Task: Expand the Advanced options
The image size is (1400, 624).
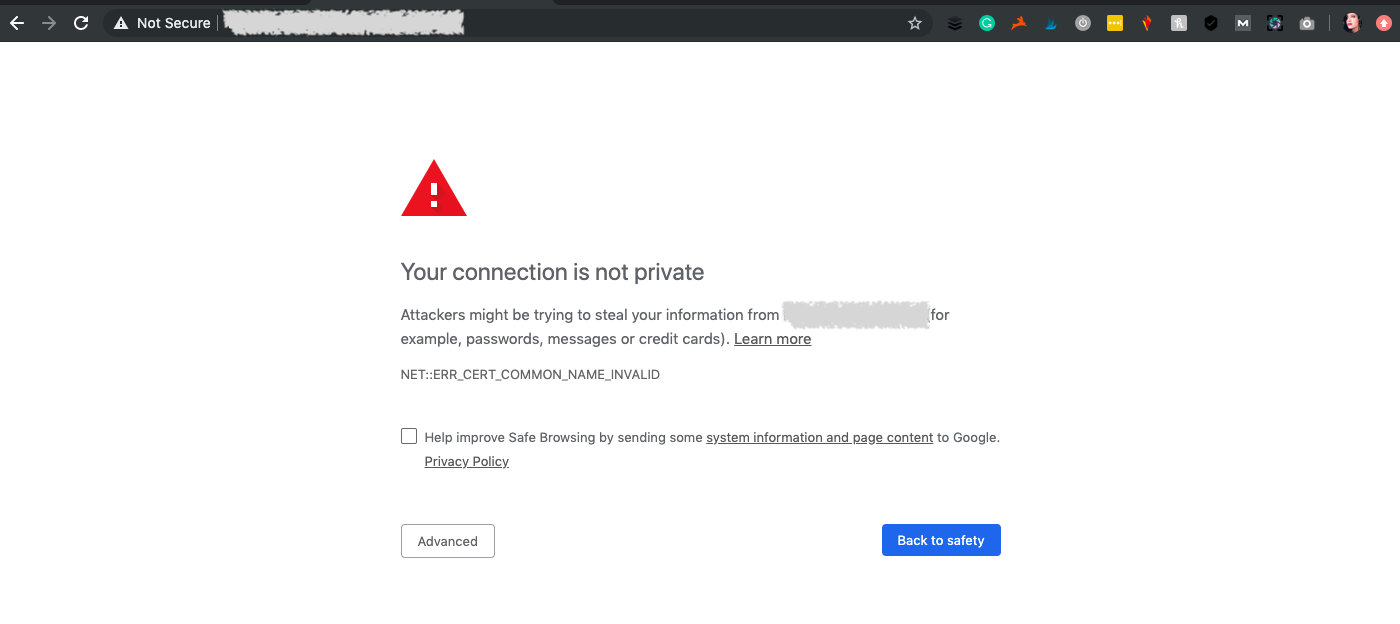Action: point(448,541)
